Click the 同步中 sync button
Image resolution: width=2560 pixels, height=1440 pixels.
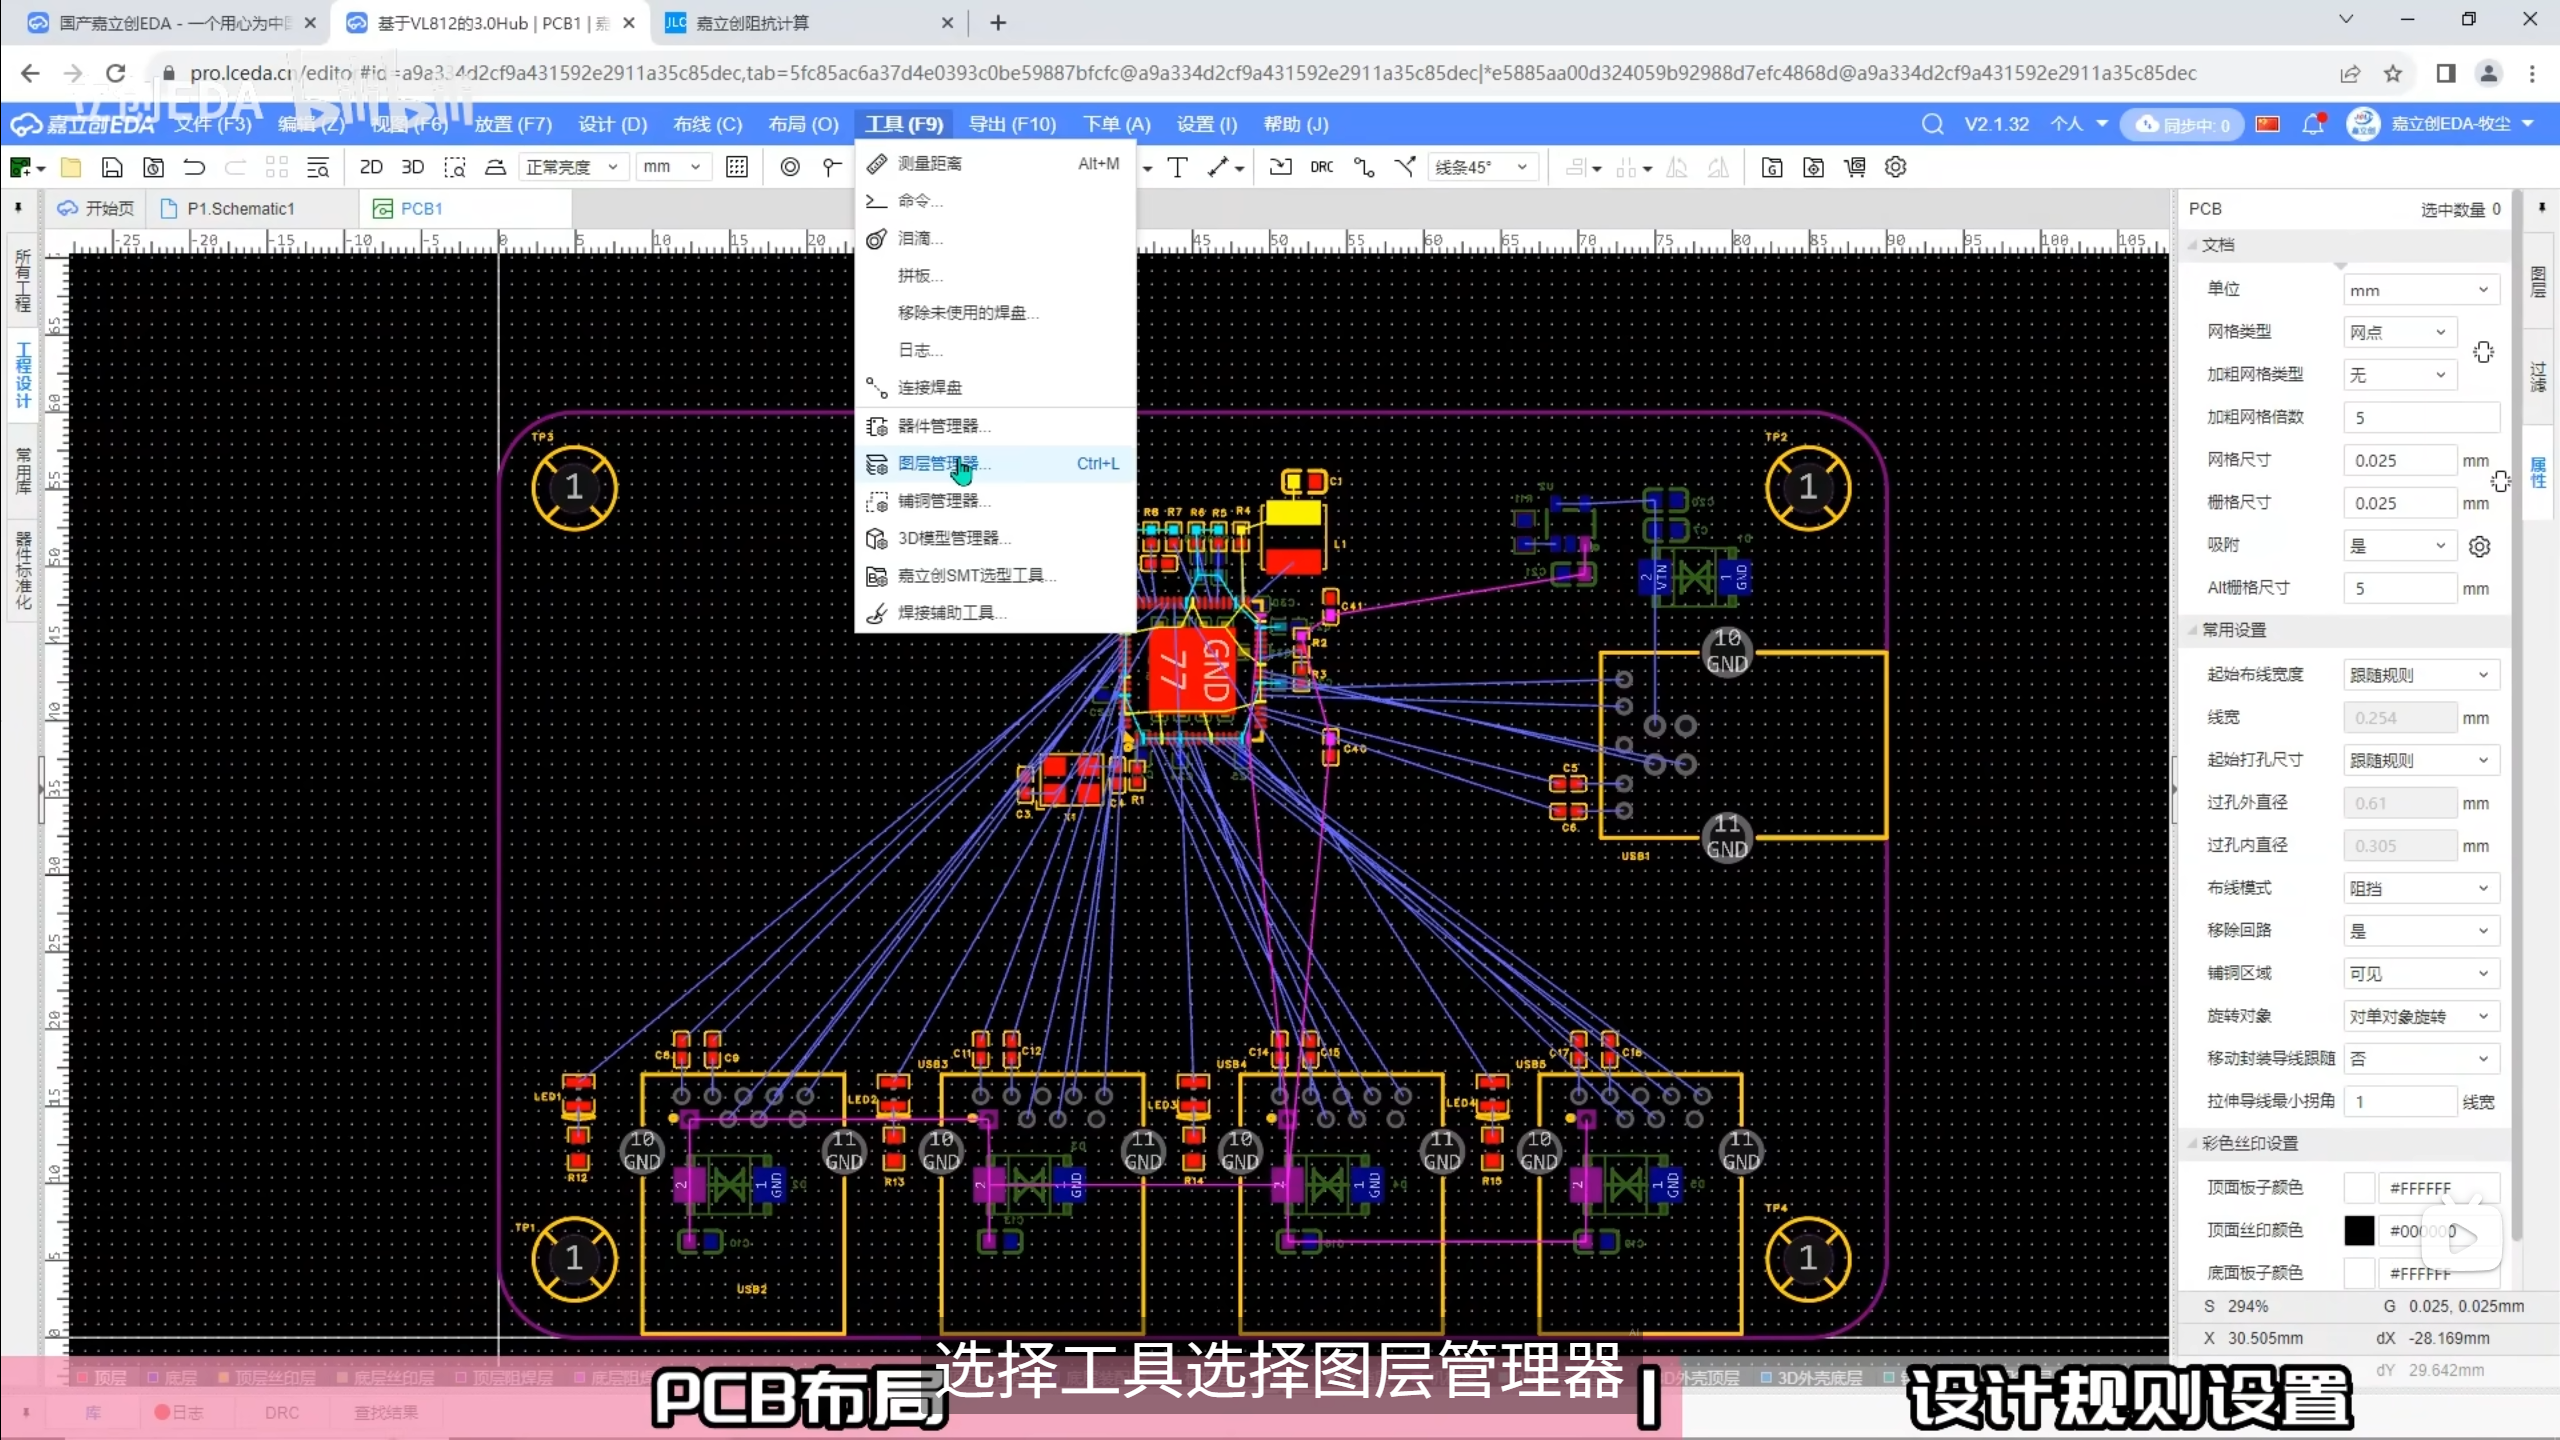pyautogui.click(x=2183, y=125)
